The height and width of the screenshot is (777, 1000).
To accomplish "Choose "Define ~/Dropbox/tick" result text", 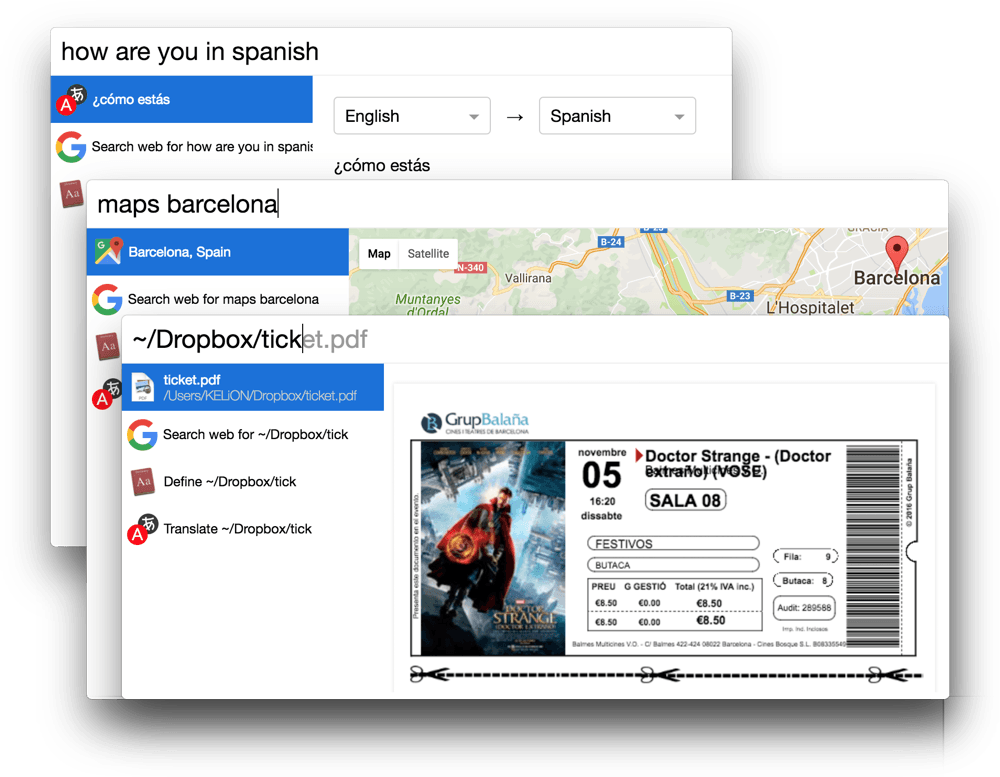I will click(230, 482).
